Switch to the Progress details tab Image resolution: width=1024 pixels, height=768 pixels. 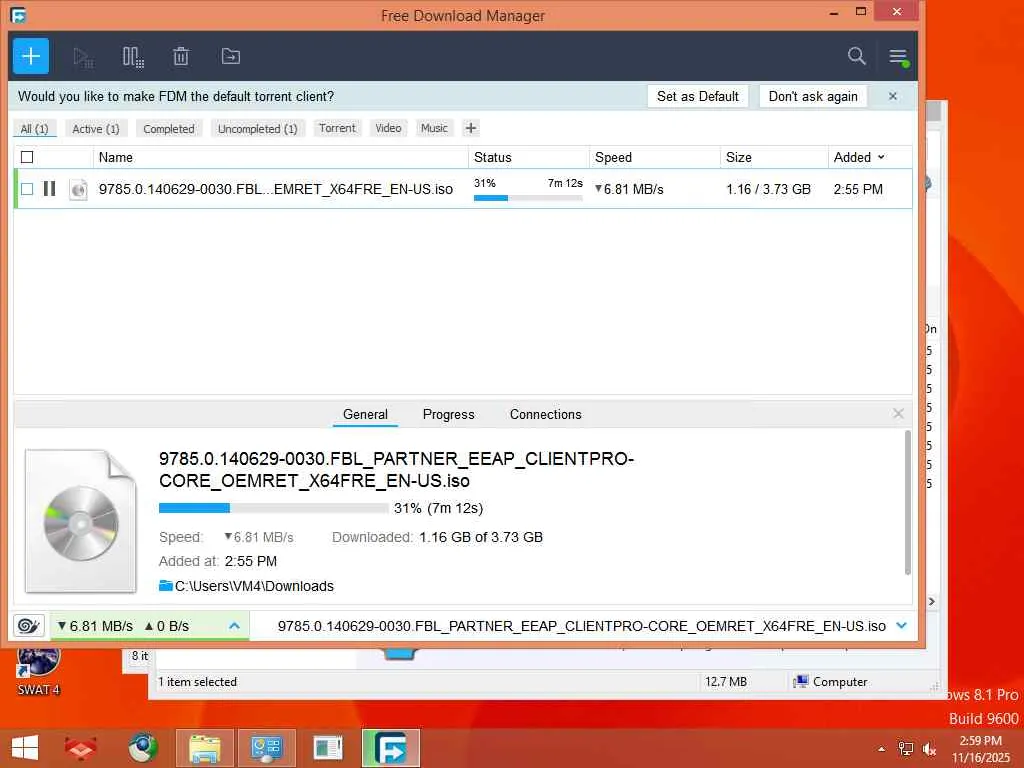[x=449, y=414]
